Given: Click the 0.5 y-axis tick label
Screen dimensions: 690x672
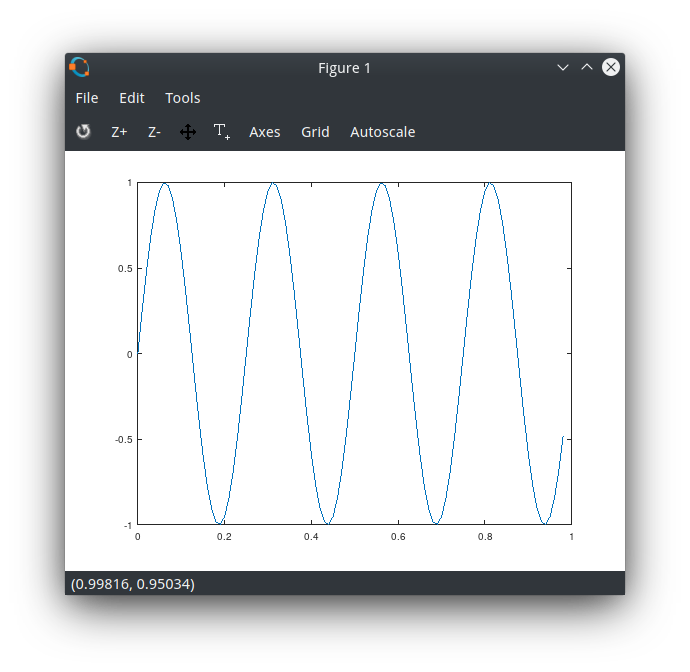Looking at the screenshot, I should [125, 268].
